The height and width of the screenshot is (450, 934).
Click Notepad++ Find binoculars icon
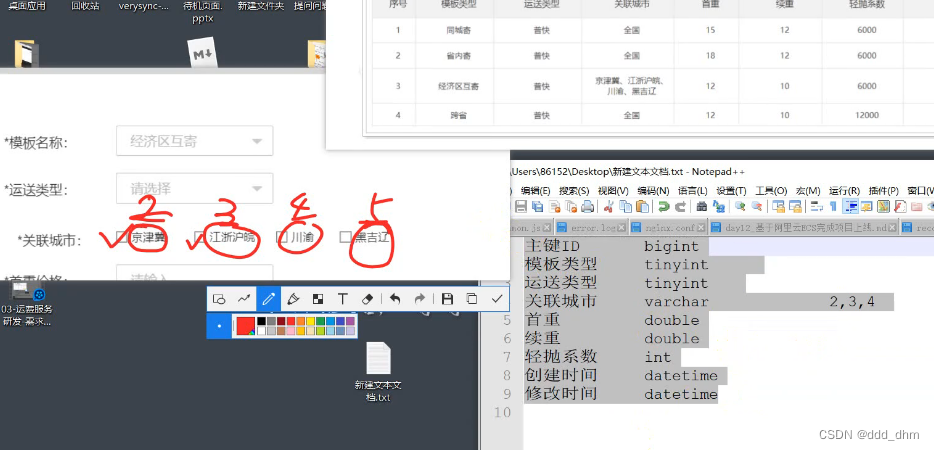702,206
